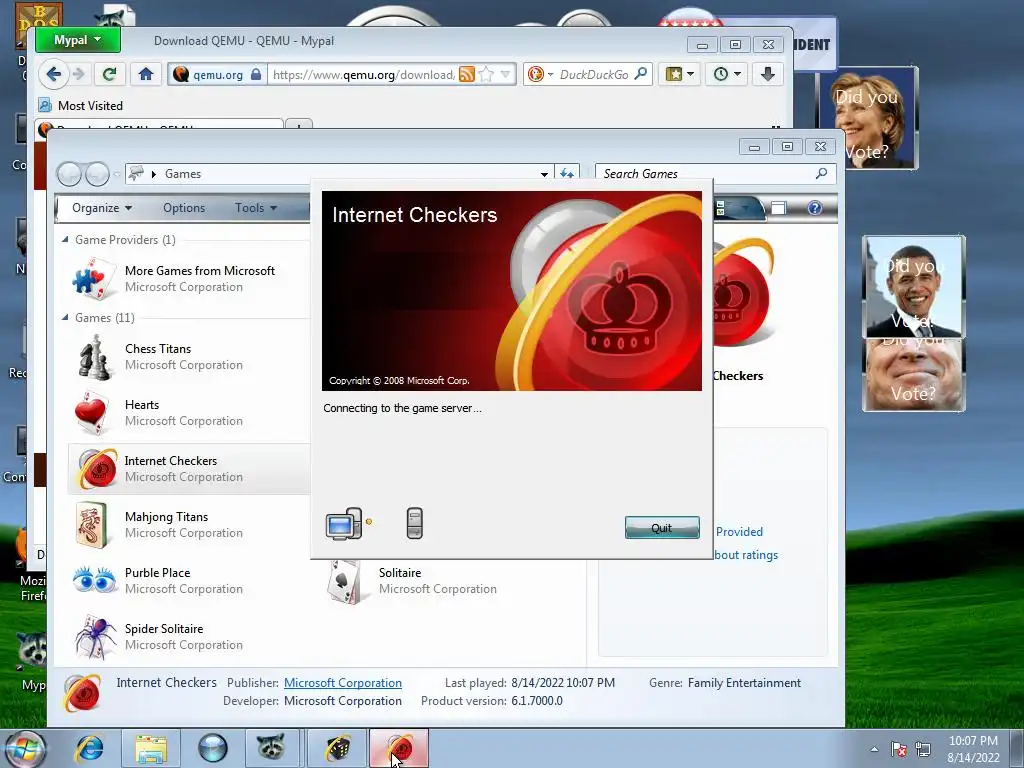This screenshot has height=768, width=1024.
Task: Launch Internet Explorer from the taskbar
Action: [89, 748]
